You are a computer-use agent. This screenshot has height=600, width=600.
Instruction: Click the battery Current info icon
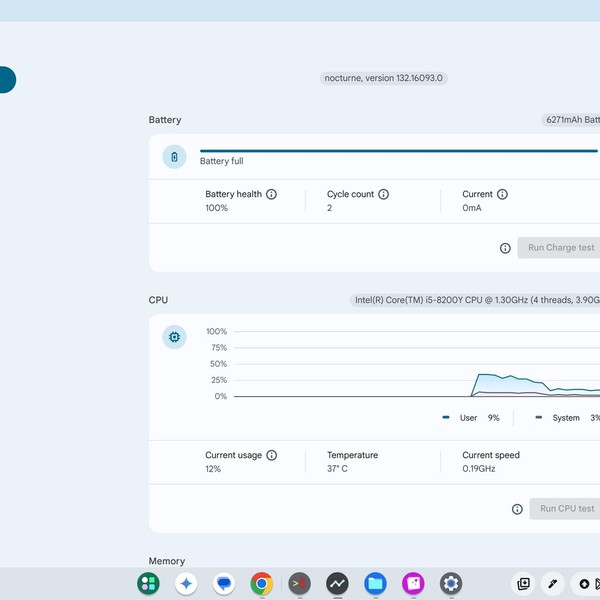pos(502,195)
